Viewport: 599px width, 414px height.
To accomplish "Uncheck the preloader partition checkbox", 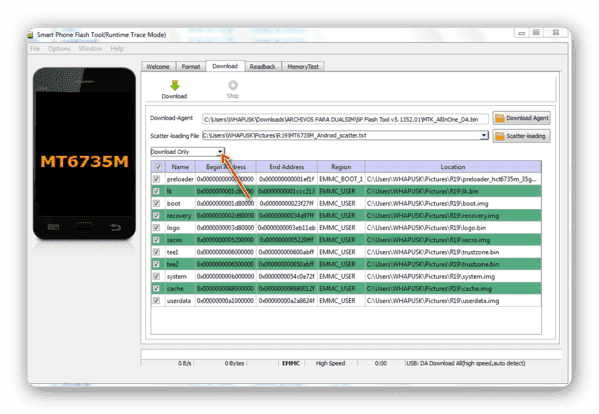I will 156,179.
